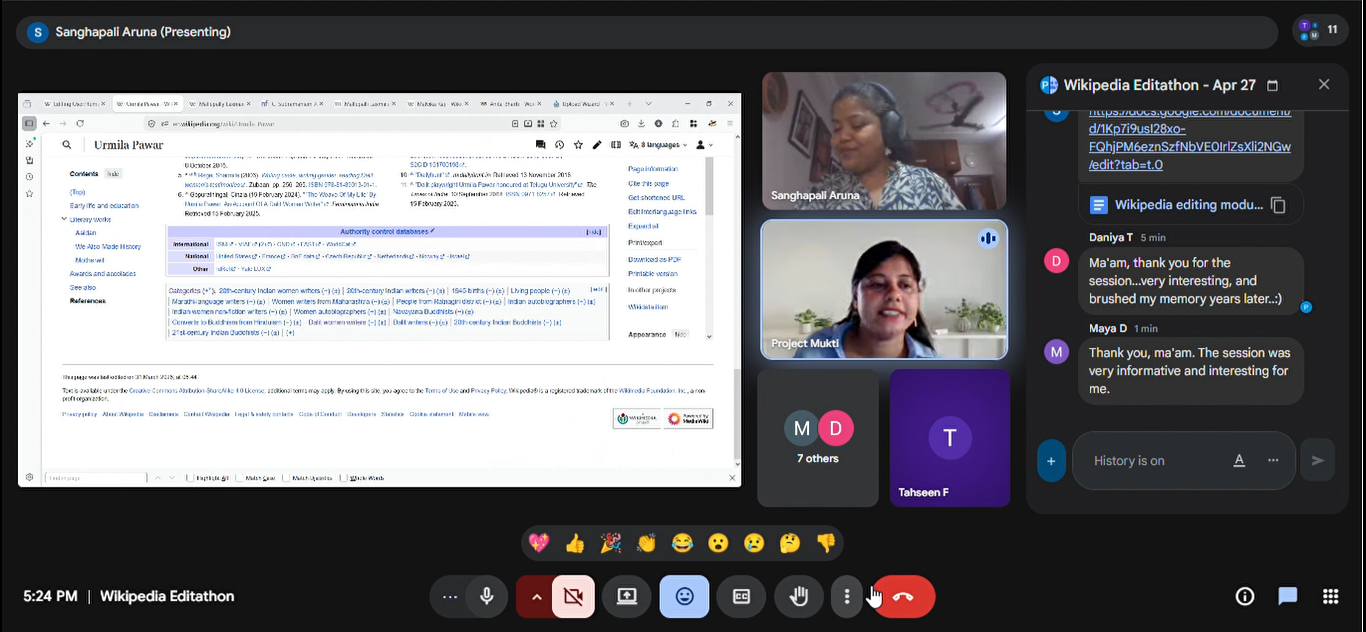Toggle the chat panel icon
Screen dimensions: 1366x632
coord(1288,597)
